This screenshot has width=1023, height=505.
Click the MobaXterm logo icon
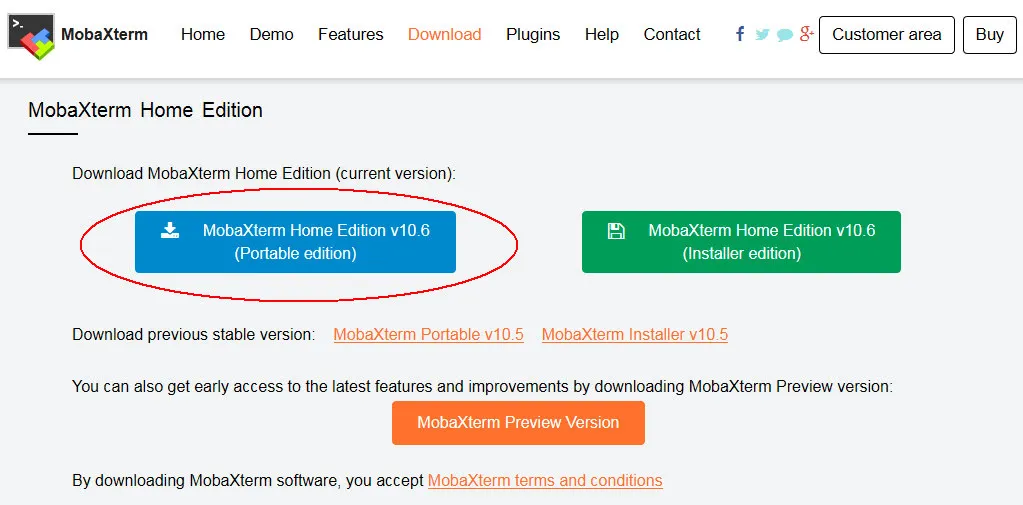point(31,37)
